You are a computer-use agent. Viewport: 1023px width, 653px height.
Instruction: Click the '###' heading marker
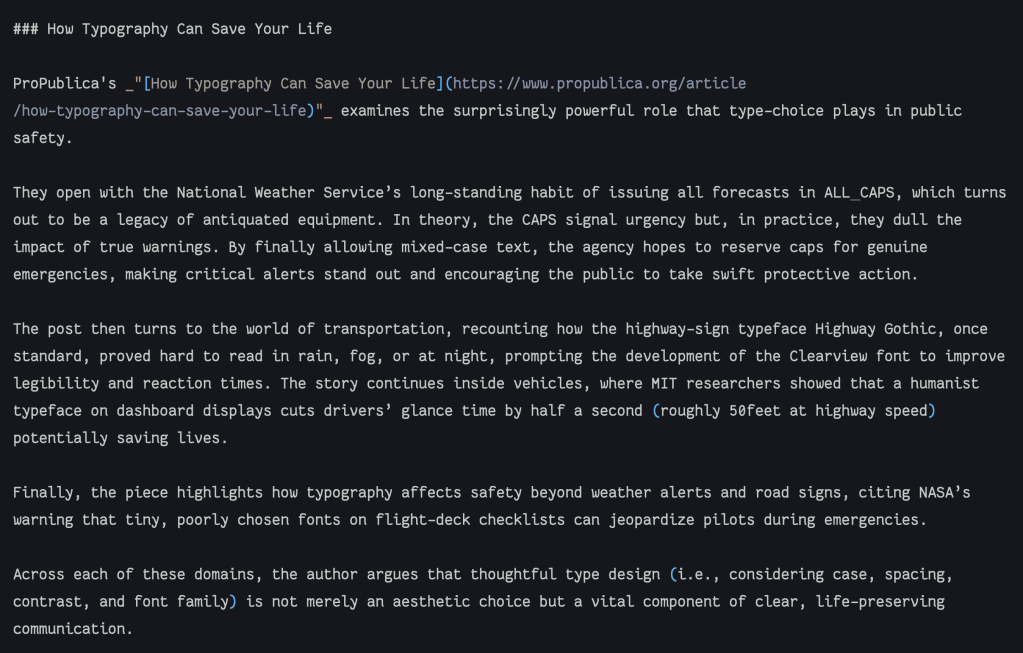[25, 29]
